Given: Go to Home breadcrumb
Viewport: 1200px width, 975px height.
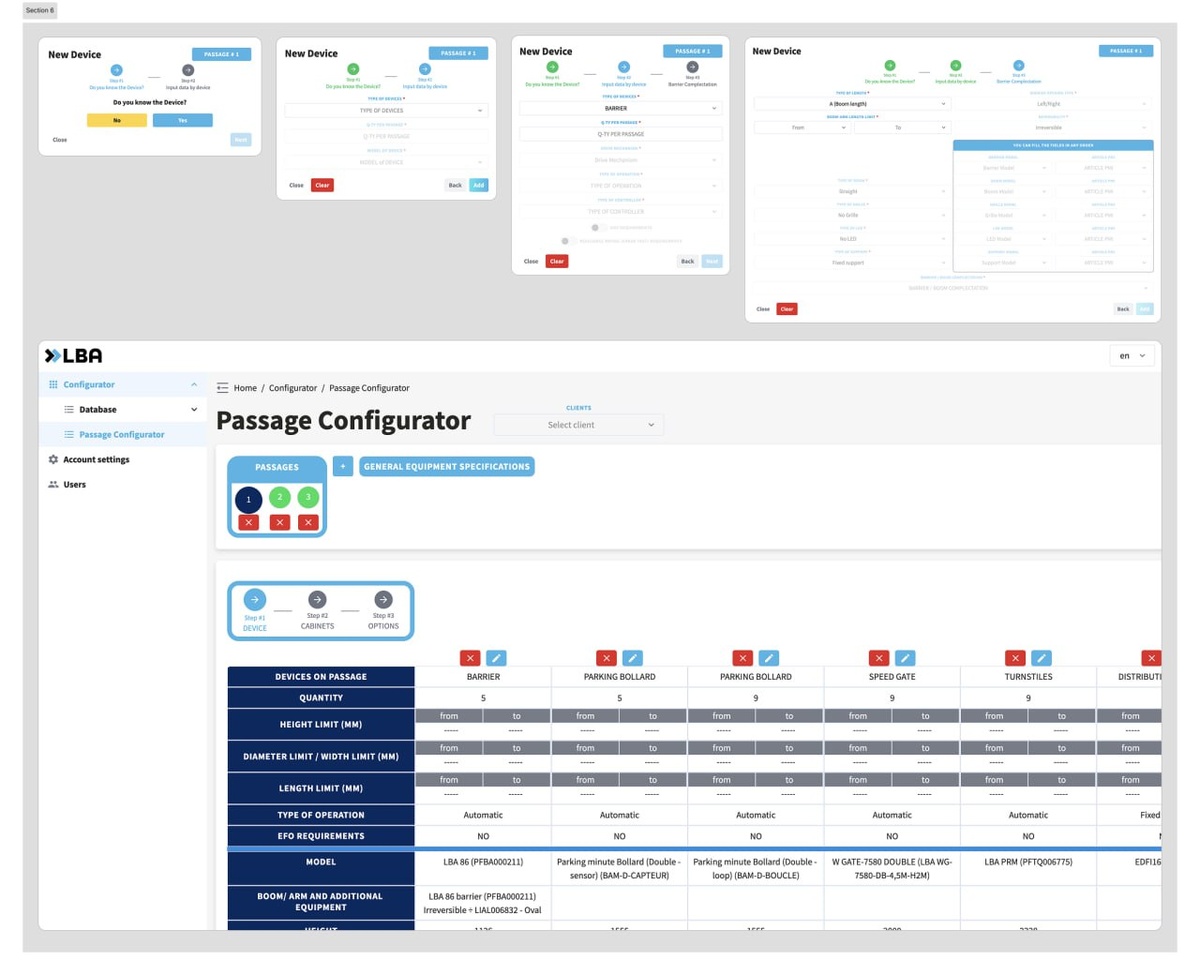Looking at the screenshot, I should tap(245, 388).
